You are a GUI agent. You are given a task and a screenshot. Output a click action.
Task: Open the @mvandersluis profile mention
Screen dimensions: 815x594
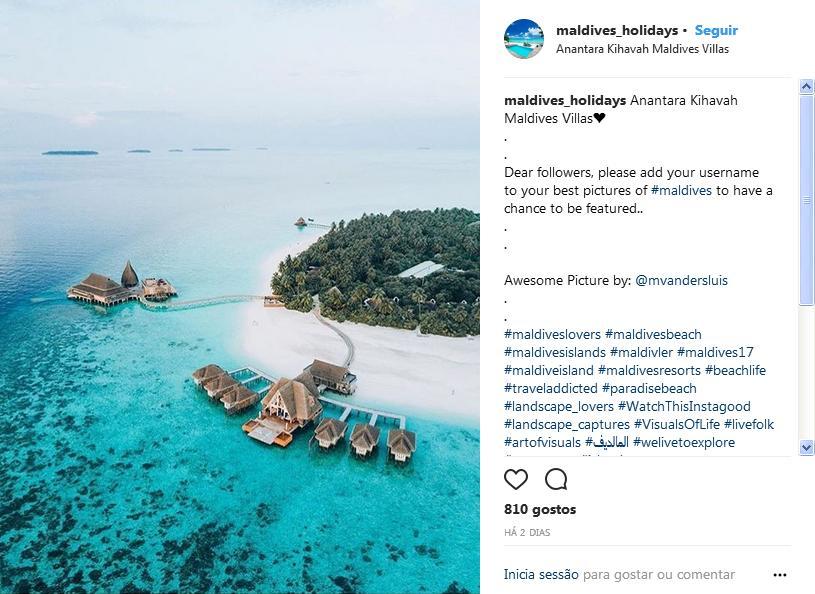(x=681, y=281)
